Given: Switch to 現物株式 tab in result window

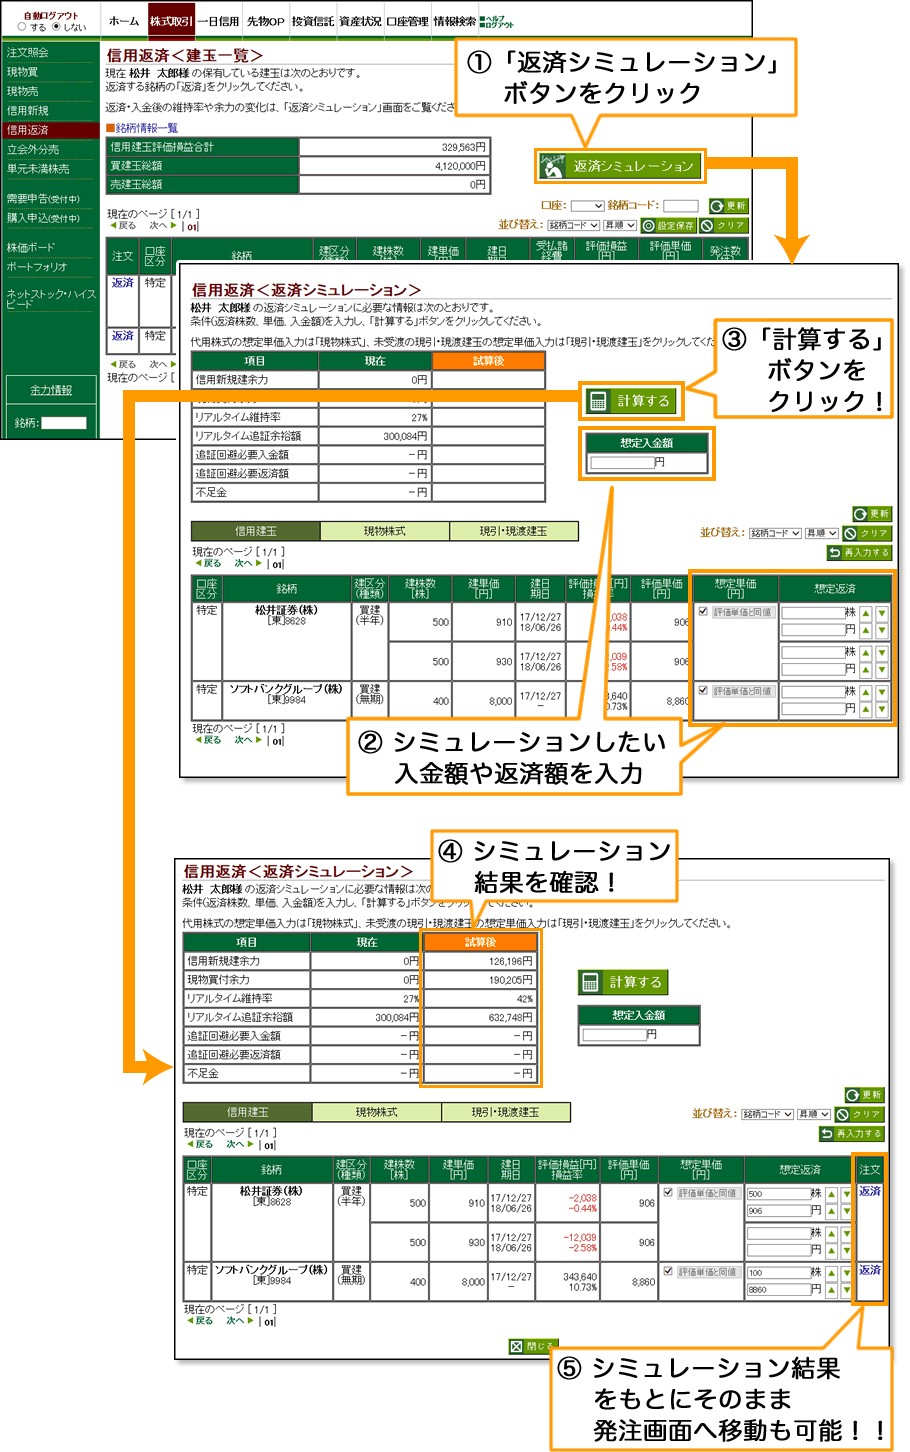Looking at the screenshot, I should coord(377,1112).
